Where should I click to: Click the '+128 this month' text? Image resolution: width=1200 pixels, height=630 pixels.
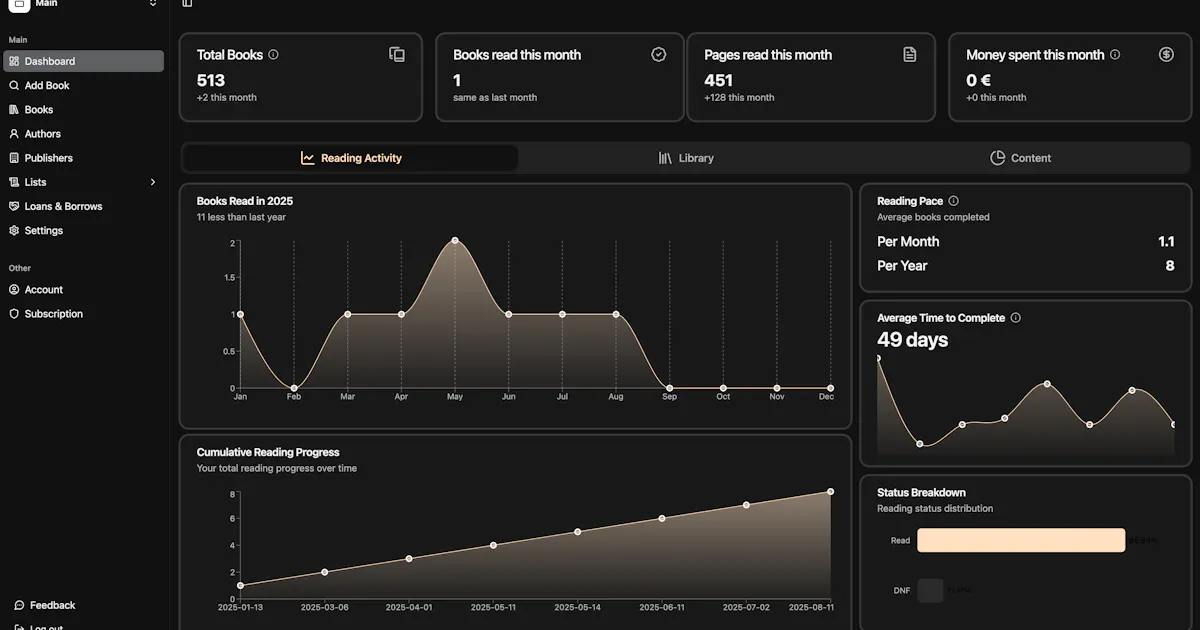pyautogui.click(x=739, y=97)
